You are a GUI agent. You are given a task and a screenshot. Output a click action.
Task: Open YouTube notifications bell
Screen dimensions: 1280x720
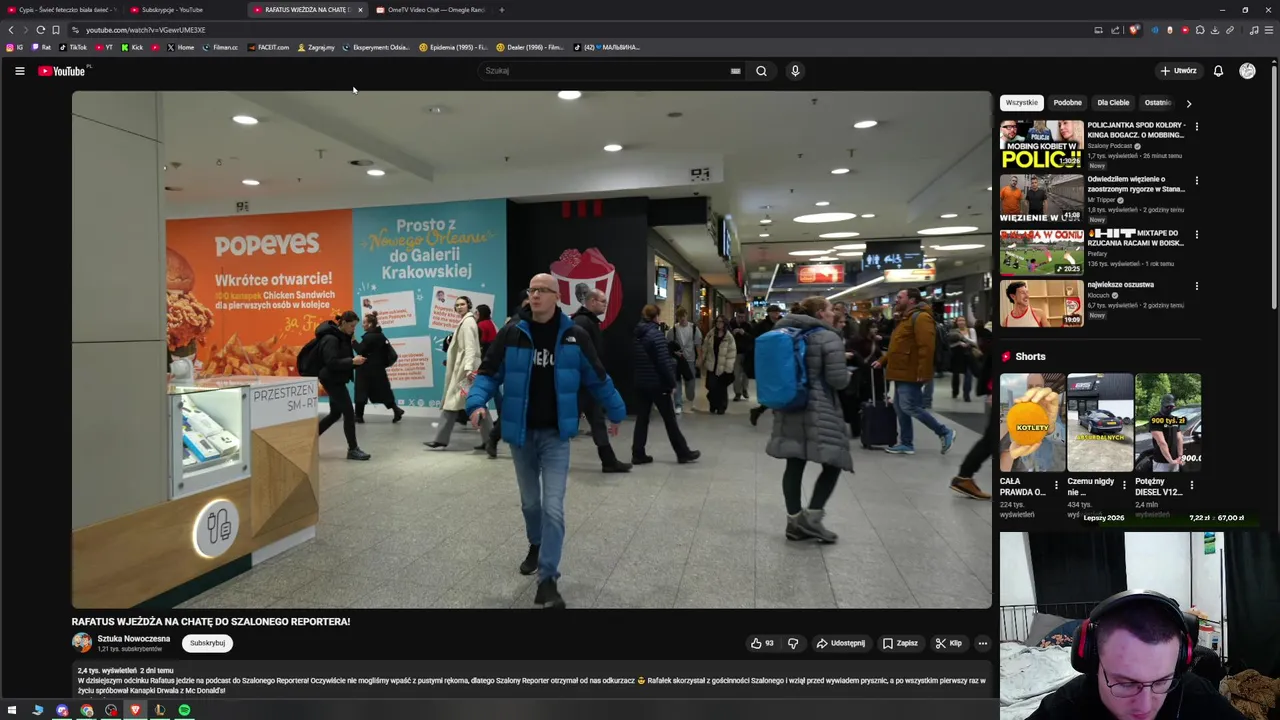(x=1218, y=71)
